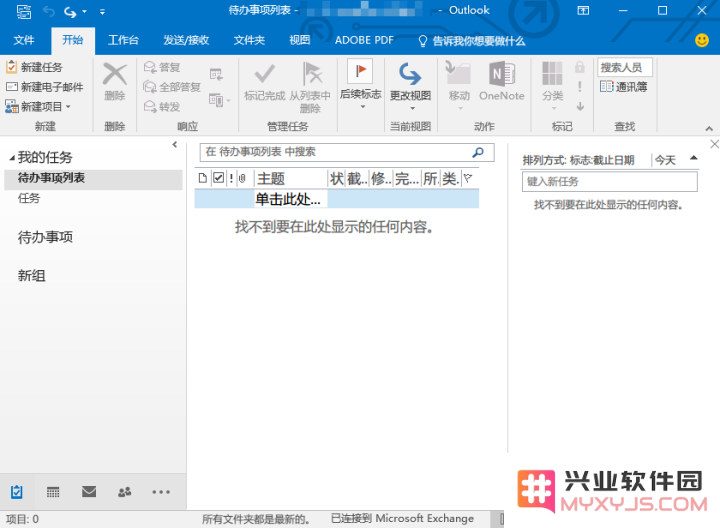The width and height of the screenshot is (720, 528).
Task: Switch to People via nav icon
Action: (x=124, y=492)
